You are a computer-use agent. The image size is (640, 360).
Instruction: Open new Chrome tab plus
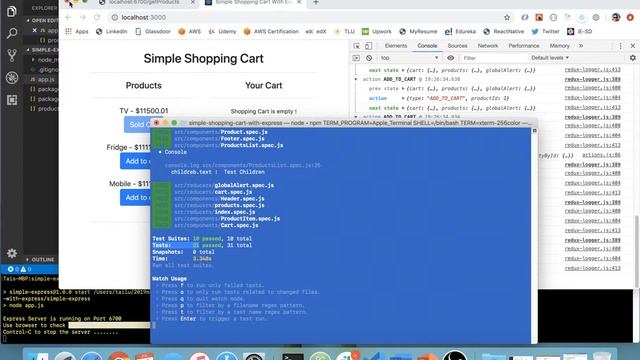click(x=316, y=2)
